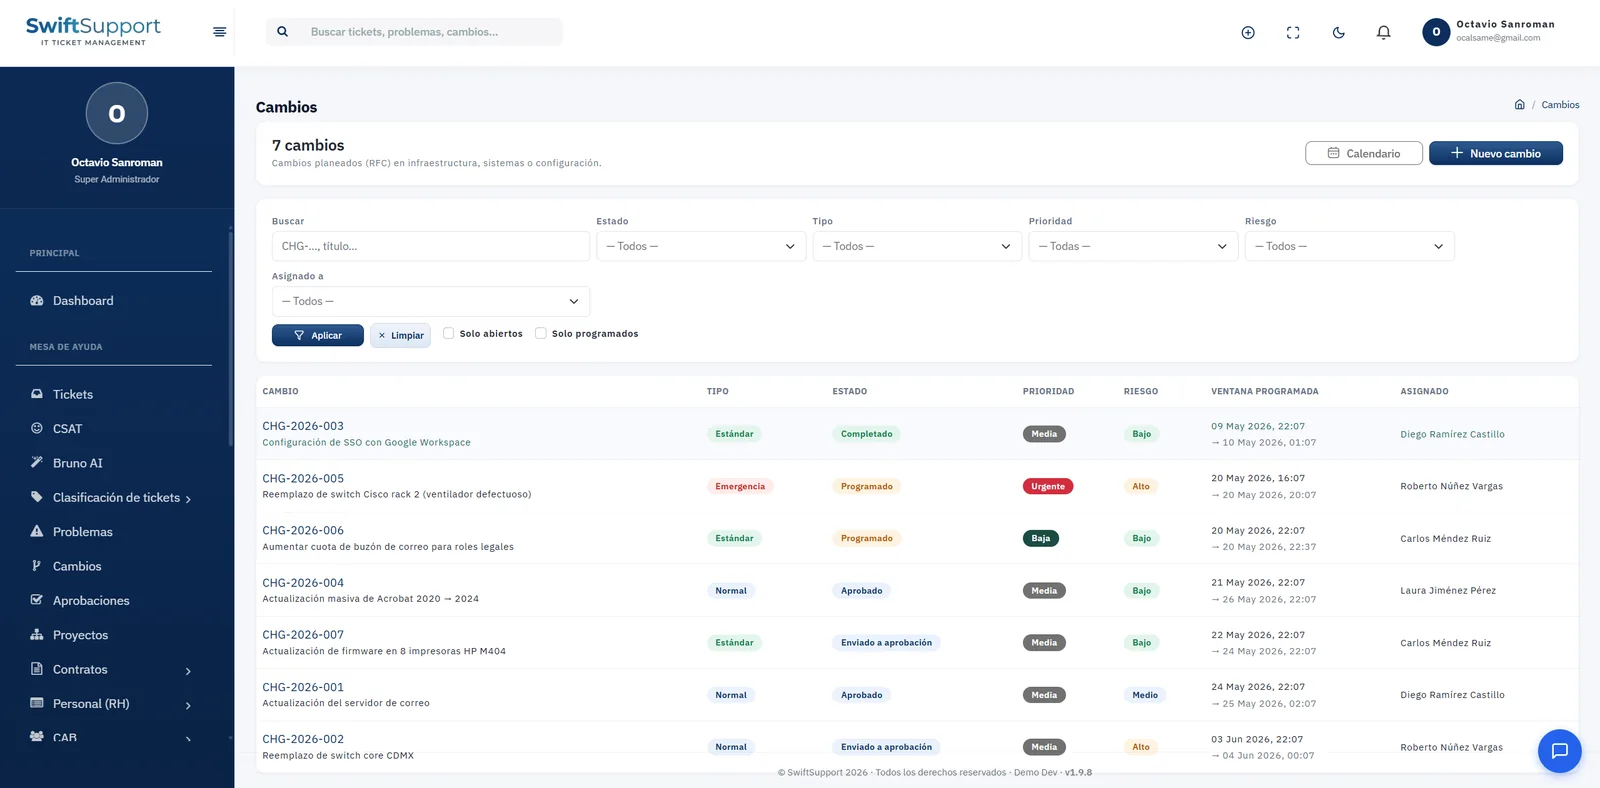Expand the Personal (RH) submenu

(x=188, y=705)
